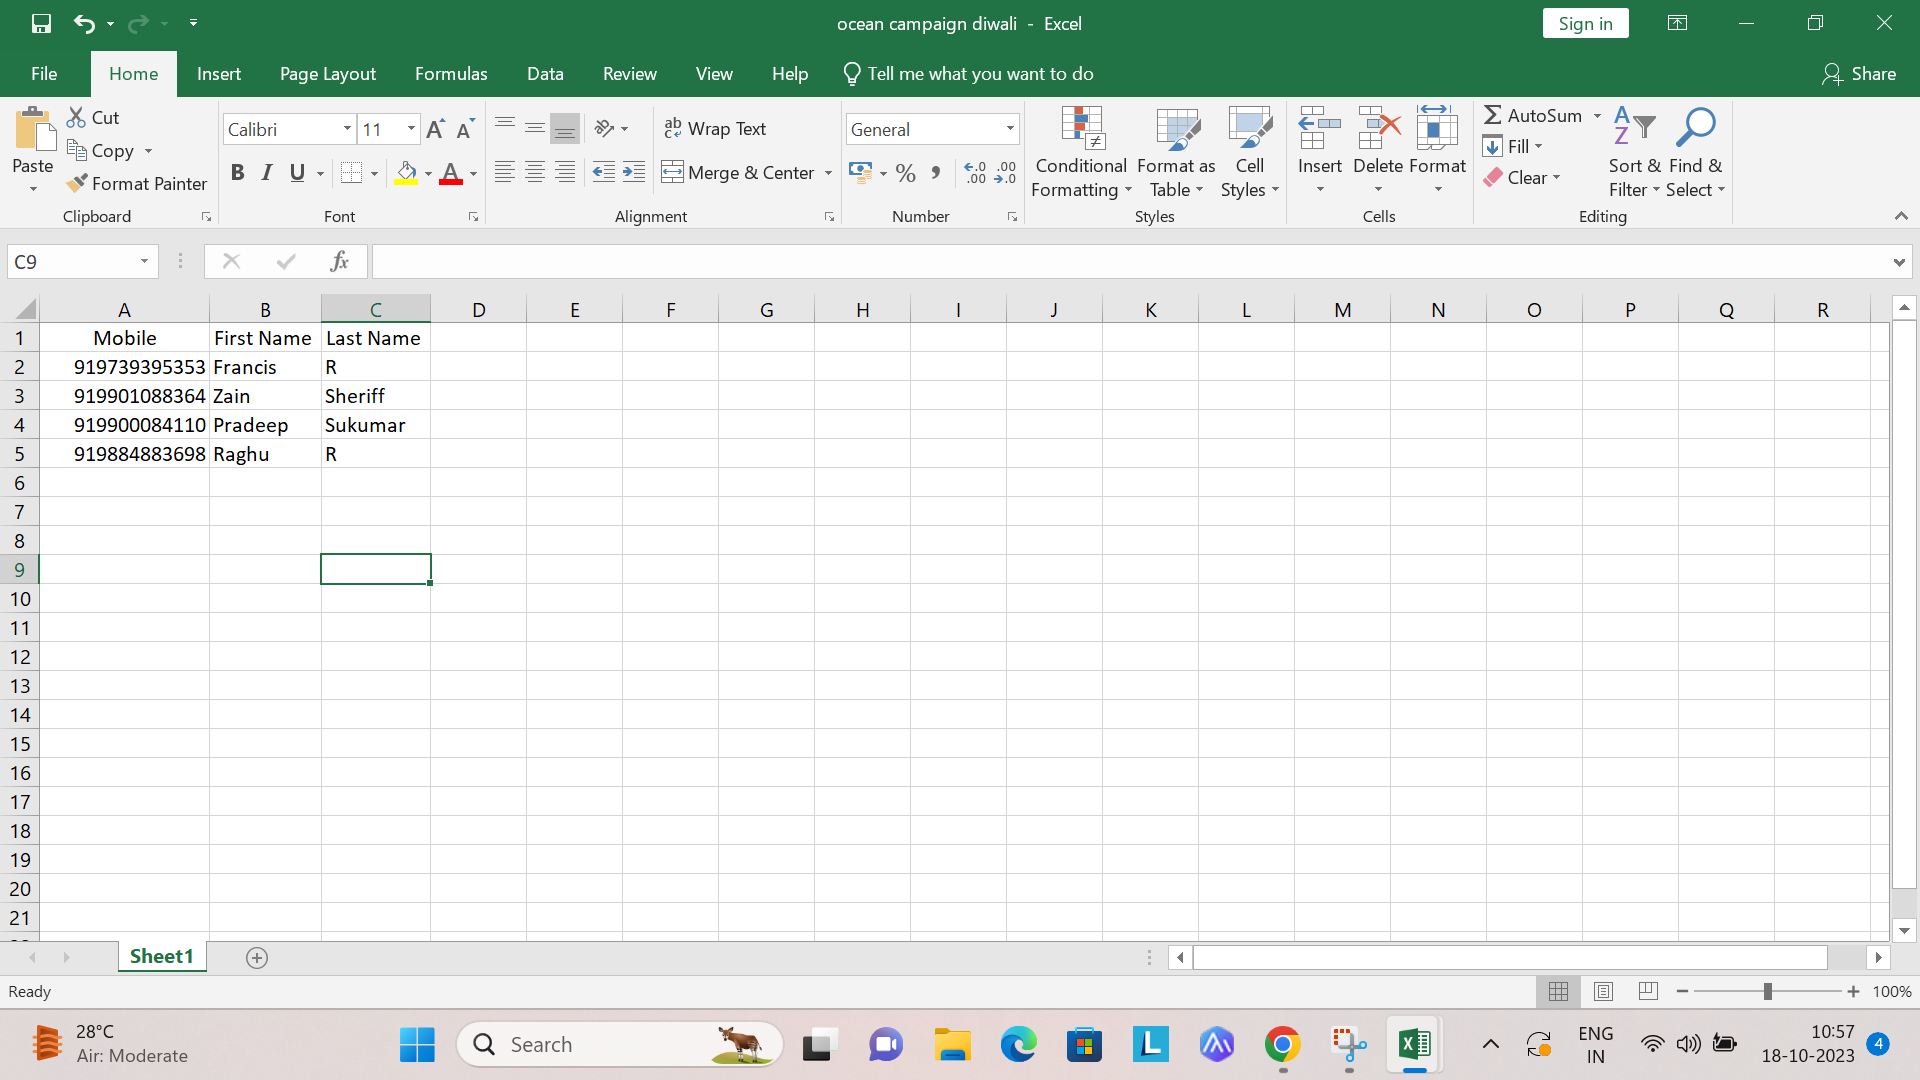Expand Merge & Center dropdown arrow
The image size is (1920, 1080).
[828, 173]
